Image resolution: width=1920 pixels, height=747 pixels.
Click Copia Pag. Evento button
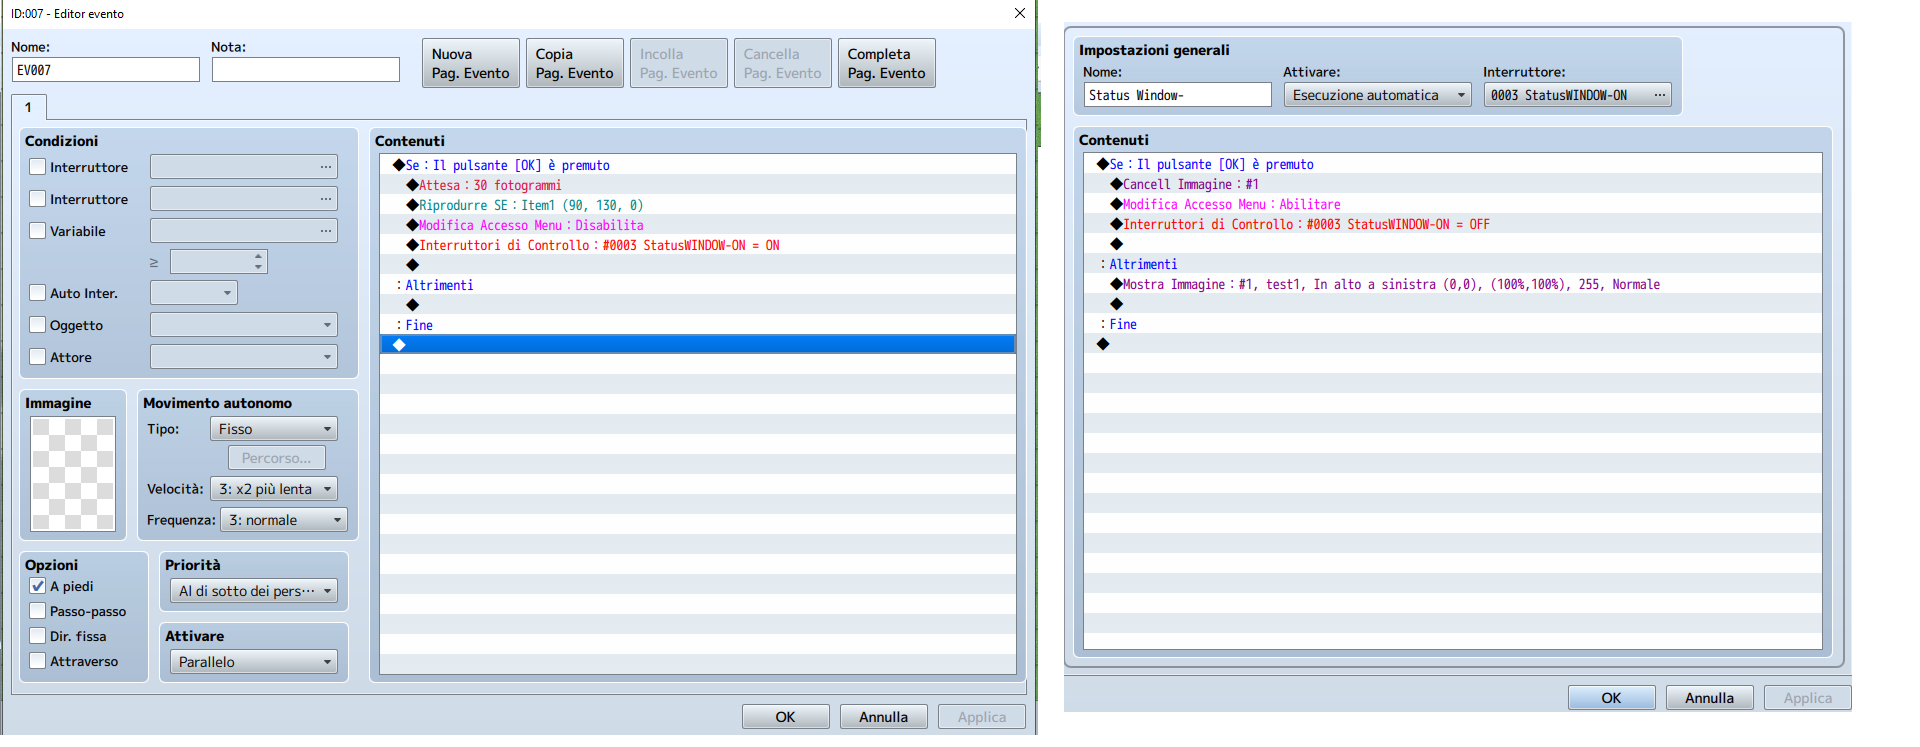click(x=575, y=63)
